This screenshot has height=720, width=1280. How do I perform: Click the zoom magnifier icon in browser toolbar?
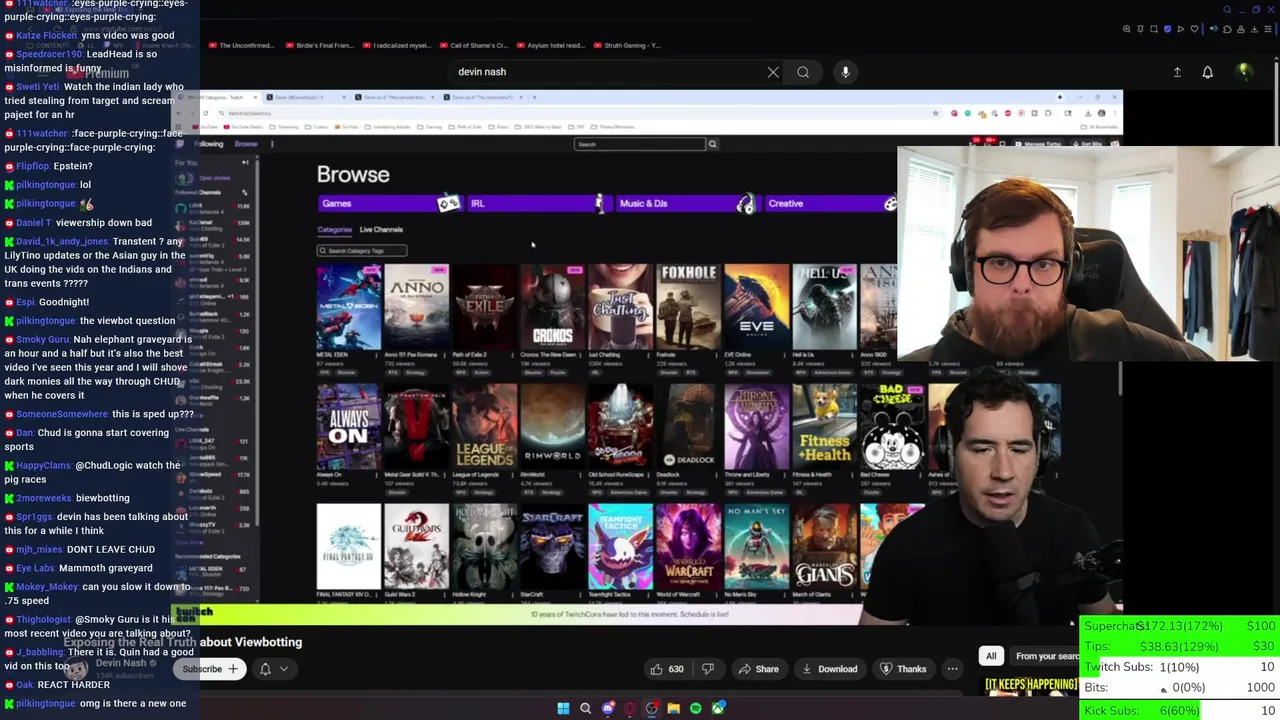[x=1127, y=29]
